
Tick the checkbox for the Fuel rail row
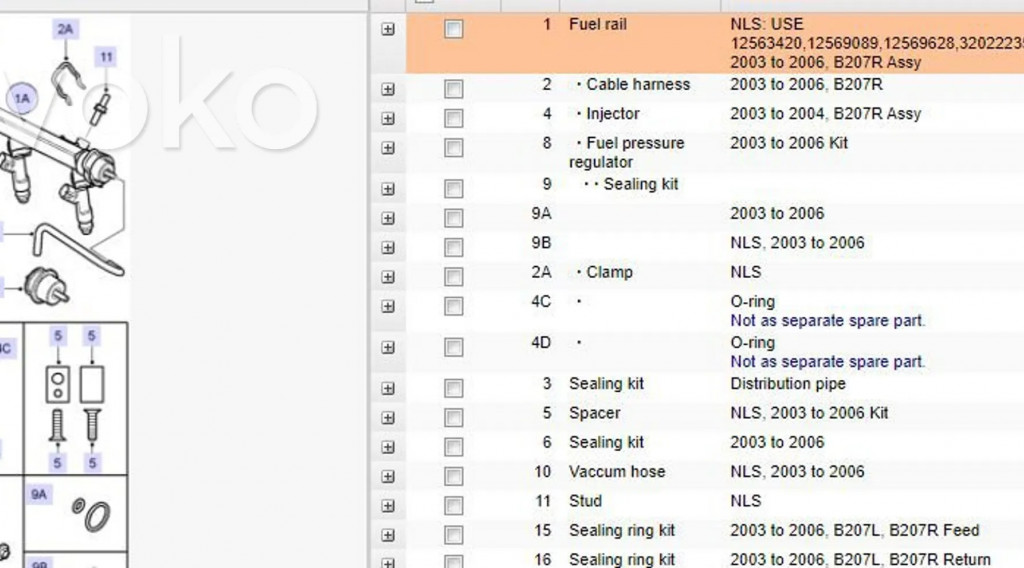point(454,29)
